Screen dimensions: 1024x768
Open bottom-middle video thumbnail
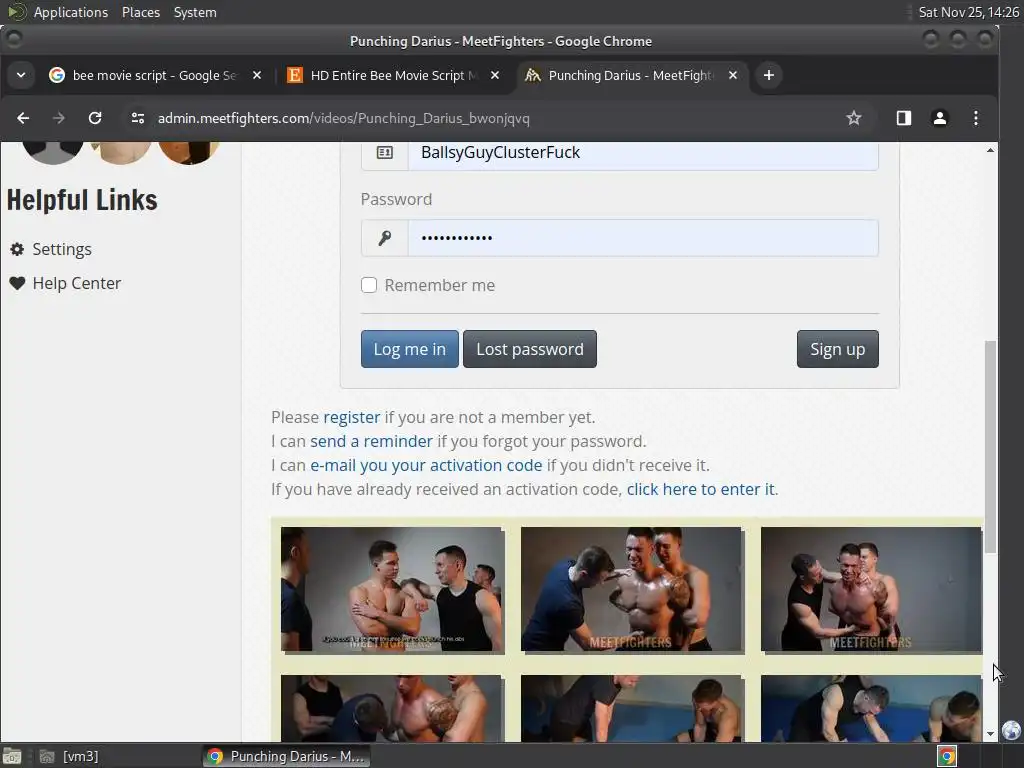(x=632, y=709)
